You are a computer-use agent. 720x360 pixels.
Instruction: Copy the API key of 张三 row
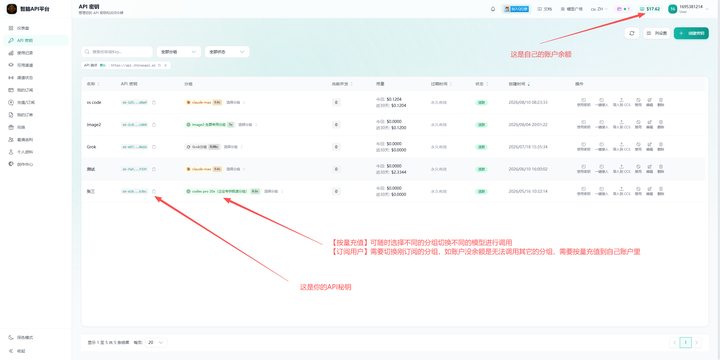[x=154, y=191]
